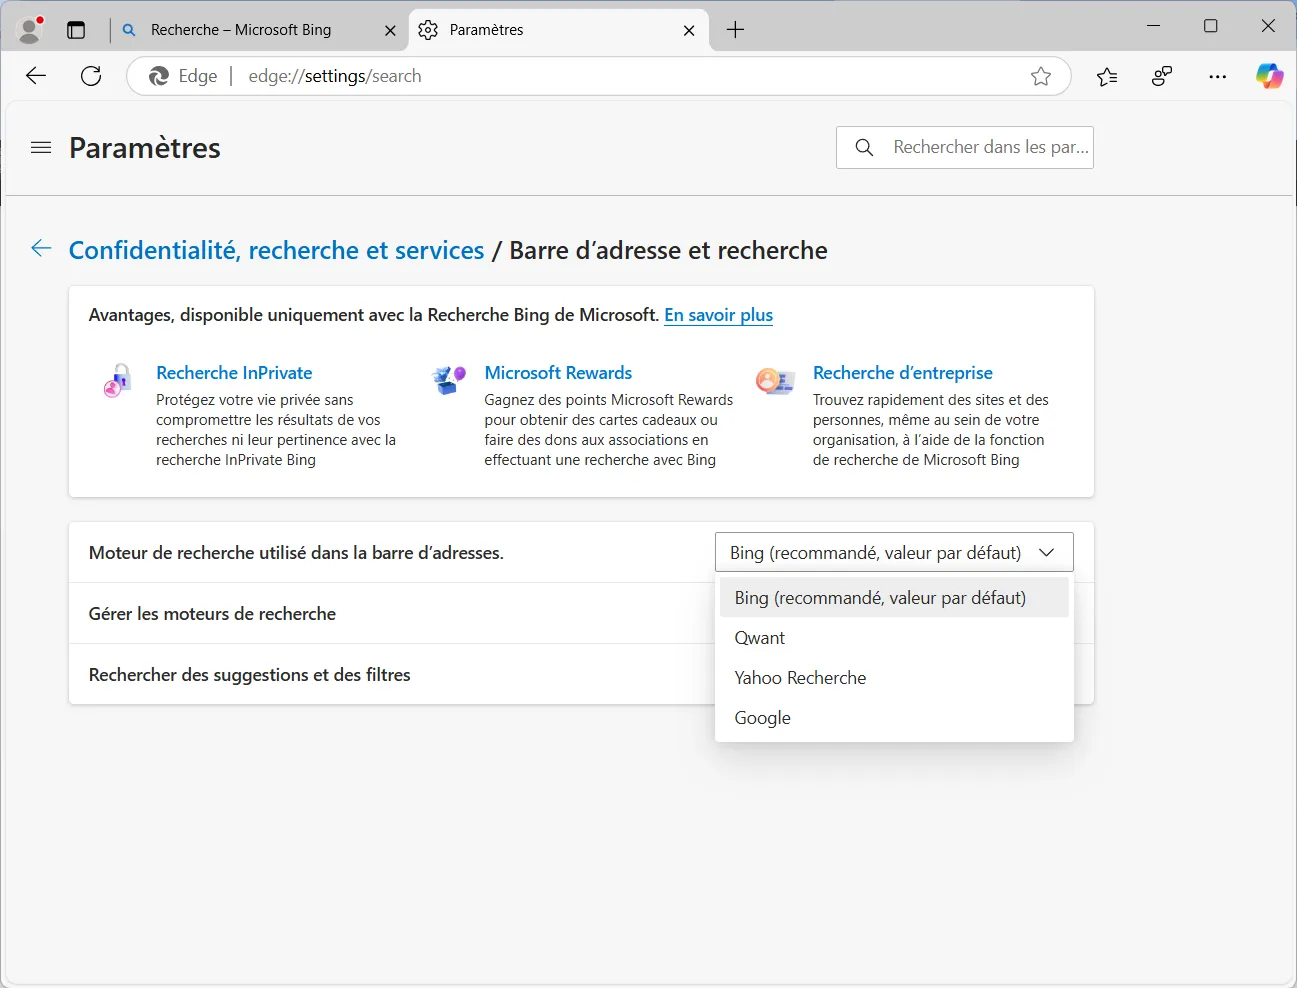Open Settings and more ellipsis menu
1297x988 pixels.
coord(1217,76)
